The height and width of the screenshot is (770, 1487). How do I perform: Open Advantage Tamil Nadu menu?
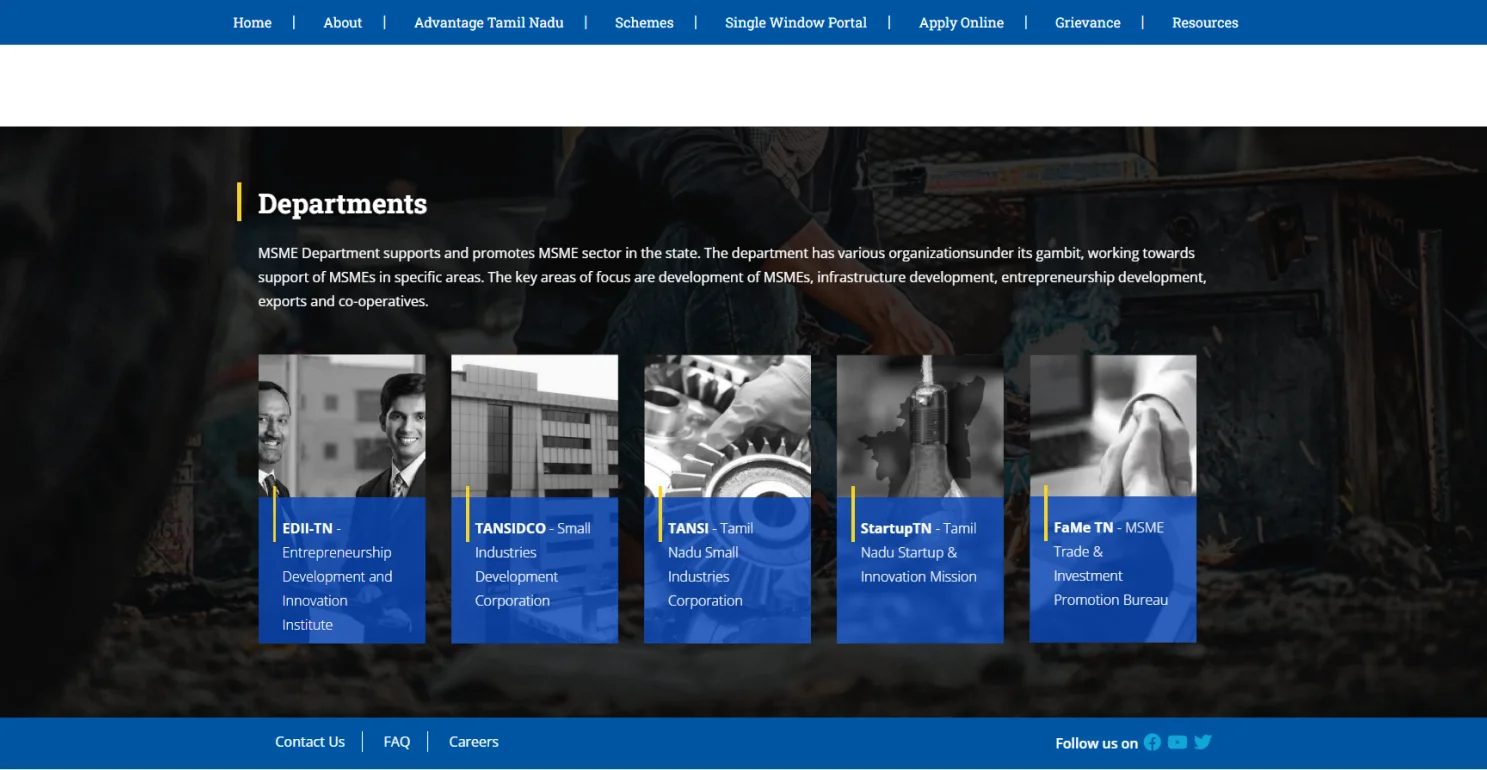pos(489,22)
